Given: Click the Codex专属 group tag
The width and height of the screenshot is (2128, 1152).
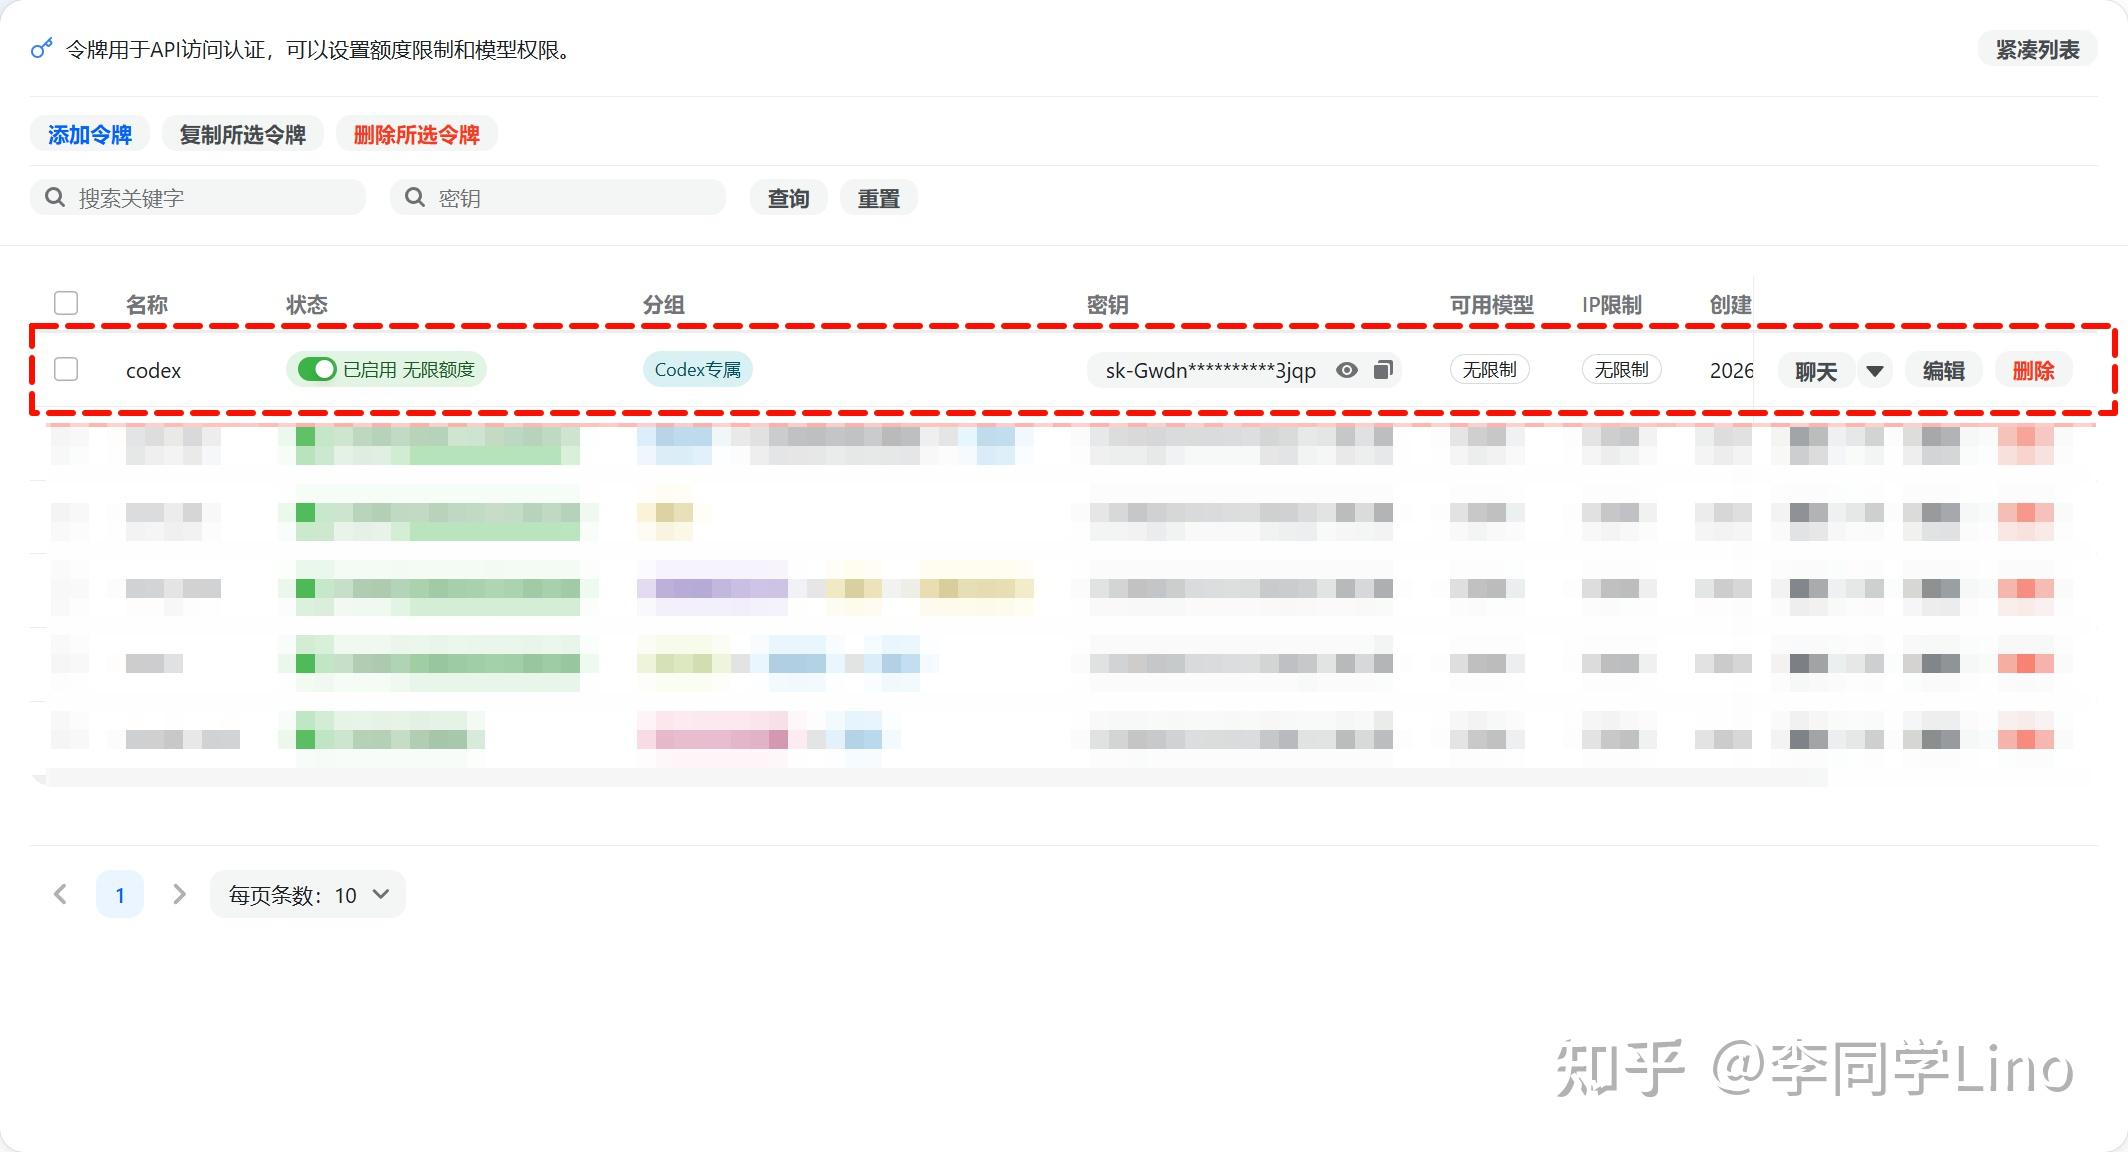Looking at the screenshot, I should point(697,370).
